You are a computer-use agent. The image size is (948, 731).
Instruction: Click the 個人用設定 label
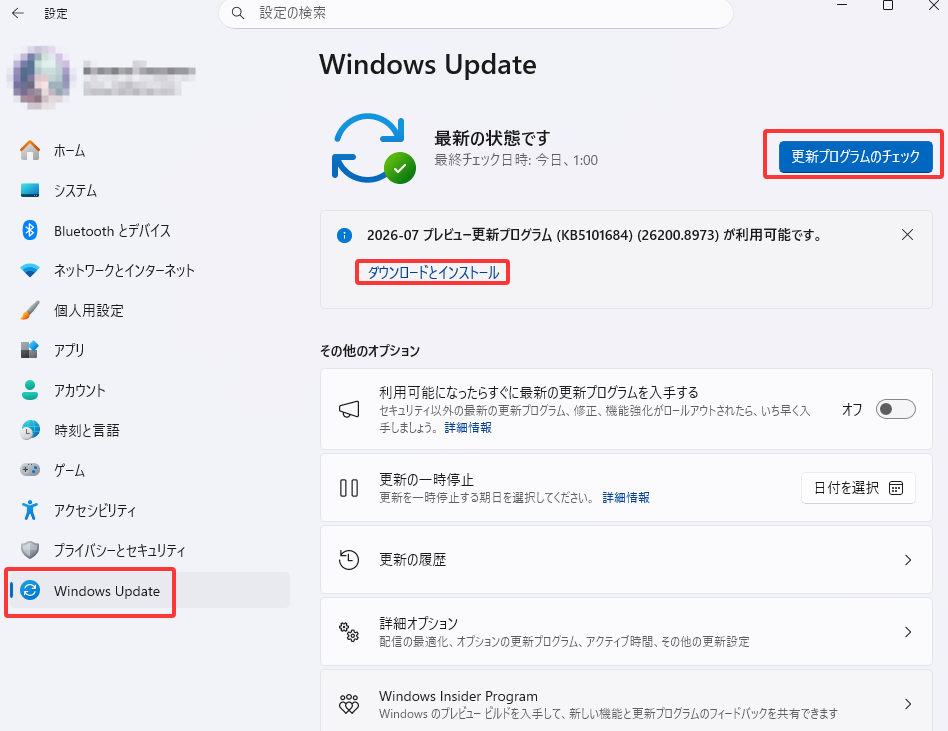(89, 311)
